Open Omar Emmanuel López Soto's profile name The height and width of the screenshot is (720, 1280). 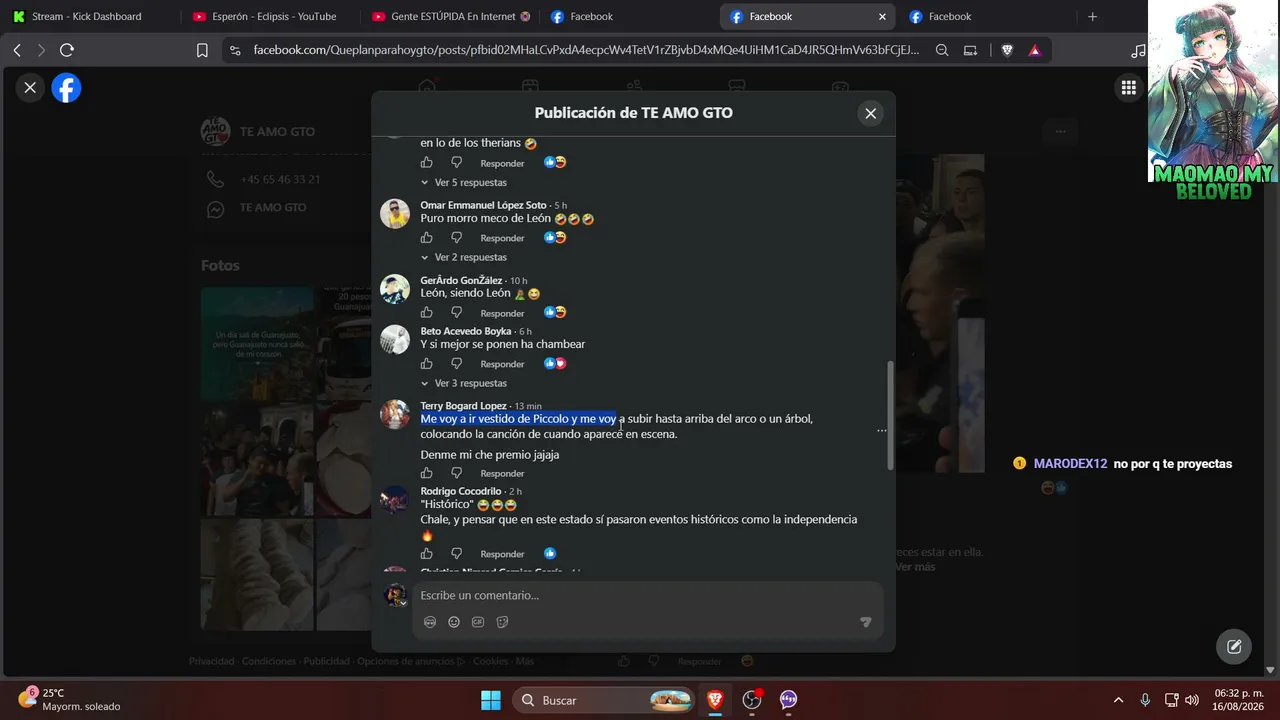pos(483,205)
